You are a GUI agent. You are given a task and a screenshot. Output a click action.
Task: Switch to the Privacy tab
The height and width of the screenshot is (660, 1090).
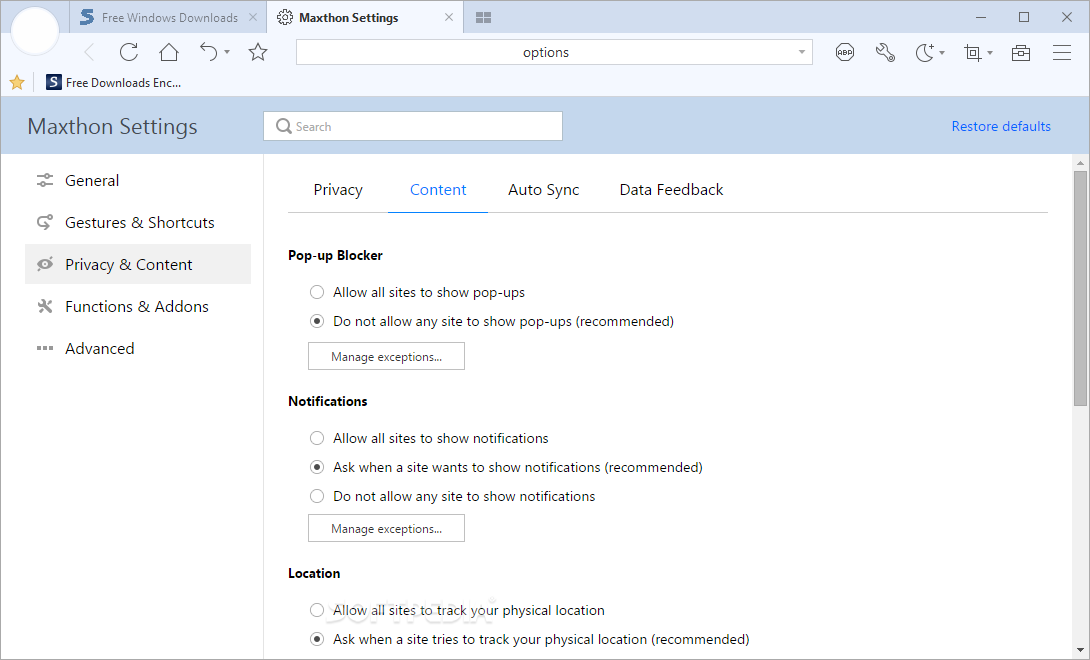[338, 190]
